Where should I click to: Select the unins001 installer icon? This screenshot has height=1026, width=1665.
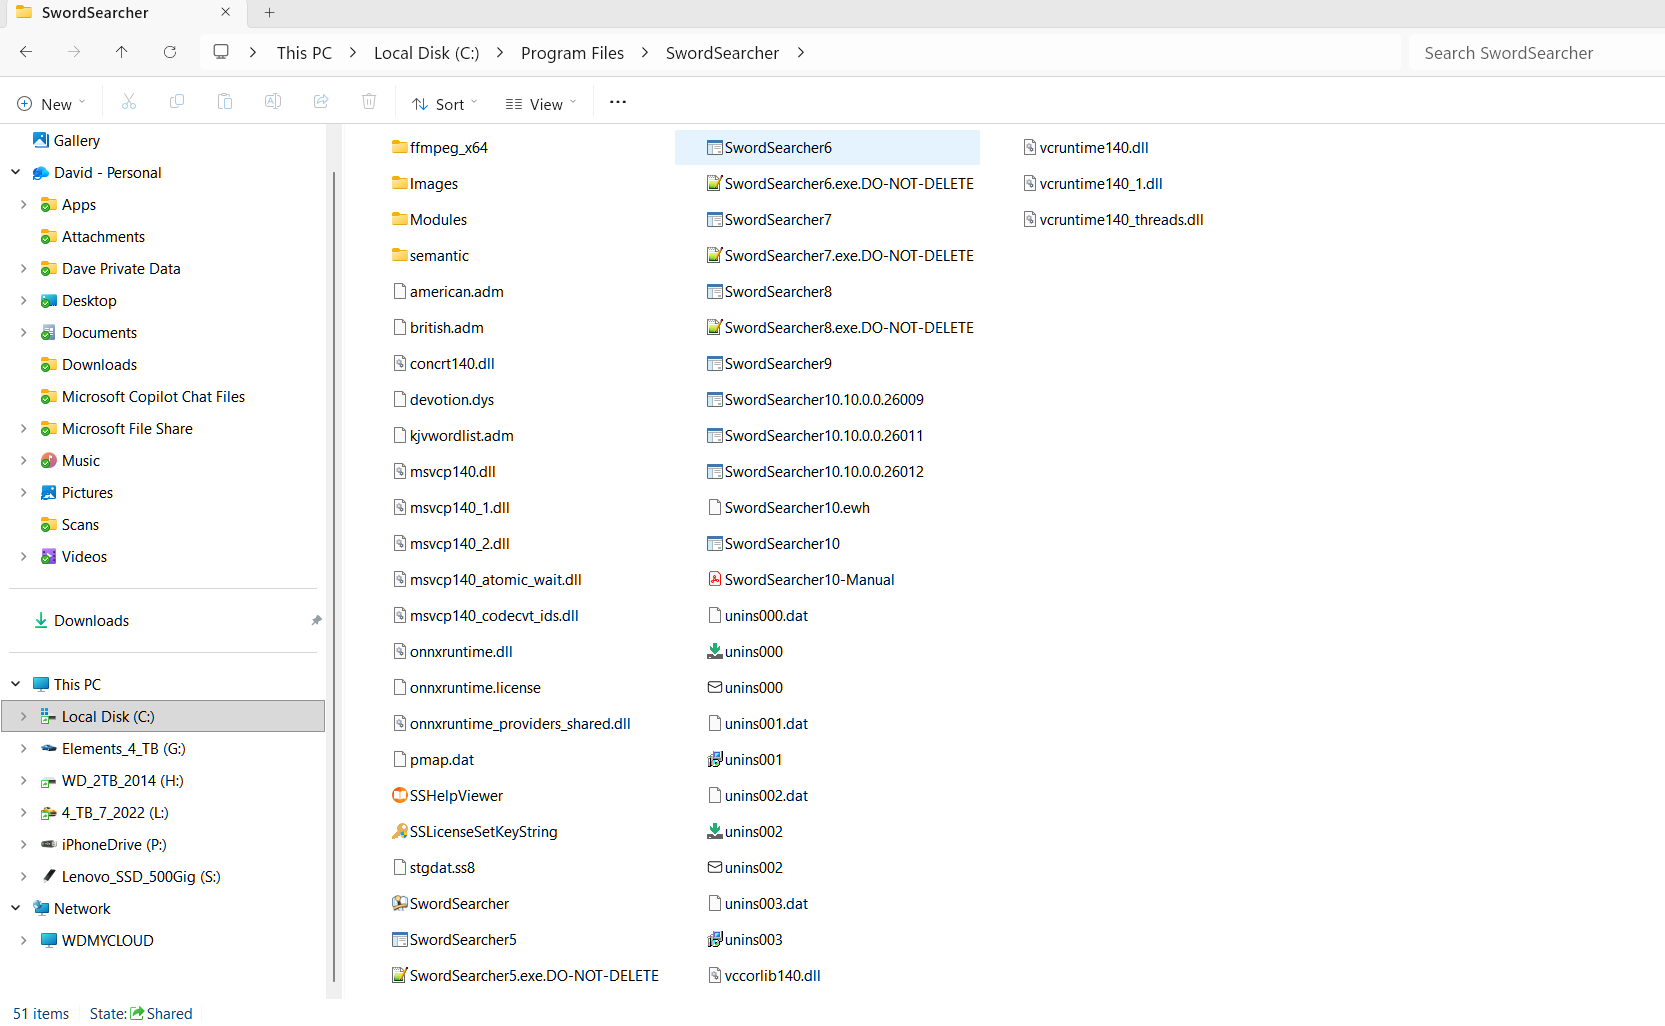click(x=715, y=759)
